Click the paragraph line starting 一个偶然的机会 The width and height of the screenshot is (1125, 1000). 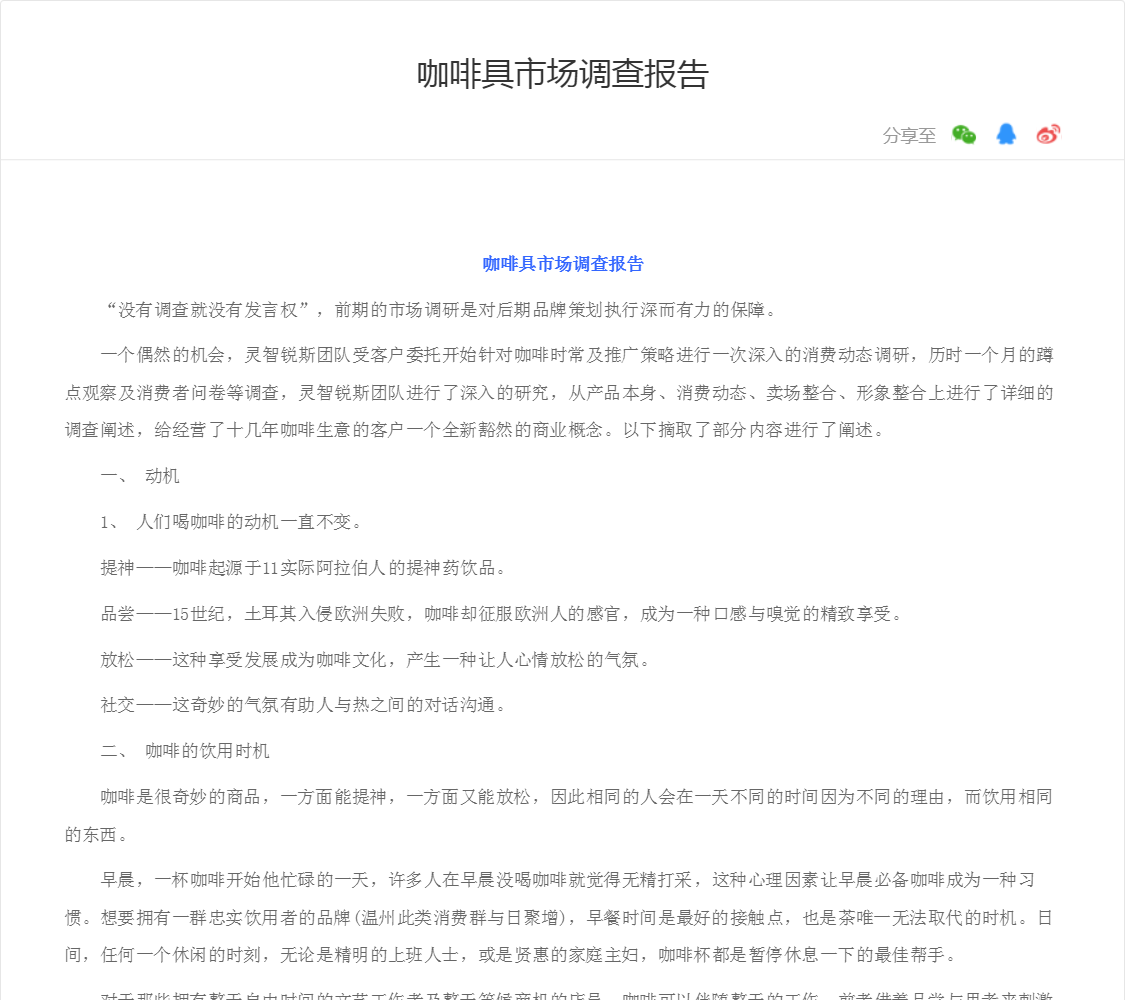pyautogui.click(x=577, y=355)
